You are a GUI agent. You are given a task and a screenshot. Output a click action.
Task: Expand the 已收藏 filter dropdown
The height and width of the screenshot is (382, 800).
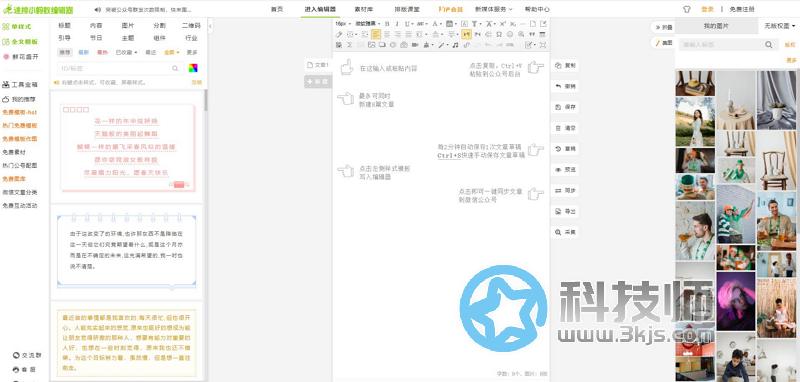pos(126,53)
